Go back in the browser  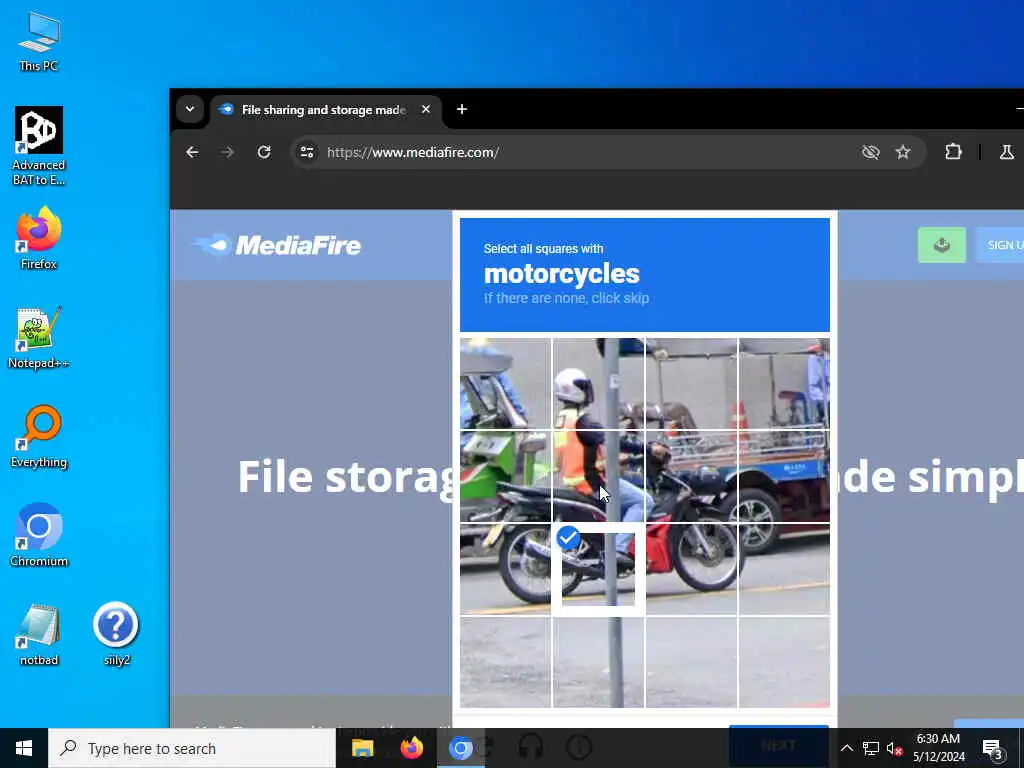[x=192, y=152]
